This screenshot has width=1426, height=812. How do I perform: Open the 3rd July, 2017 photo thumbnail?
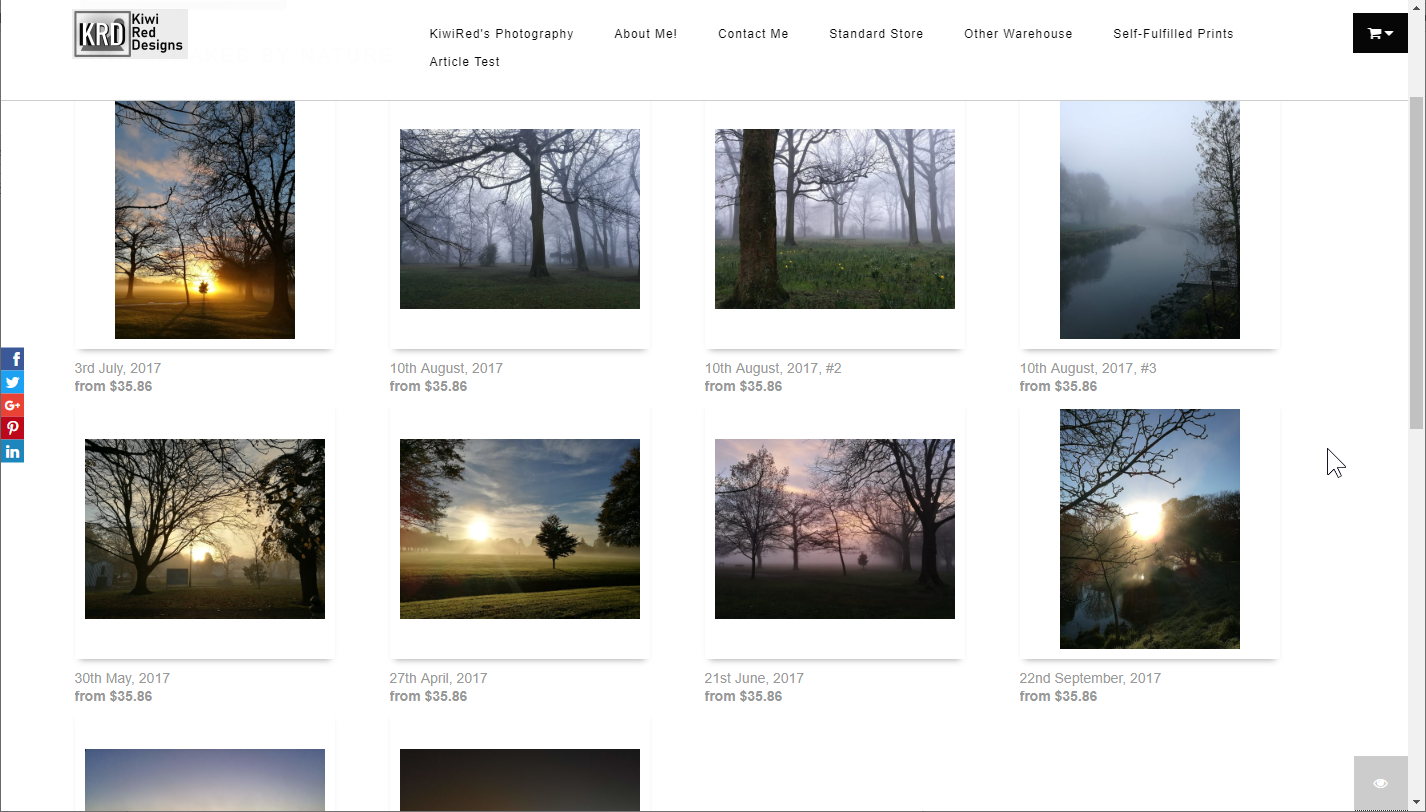(x=205, y=219)
